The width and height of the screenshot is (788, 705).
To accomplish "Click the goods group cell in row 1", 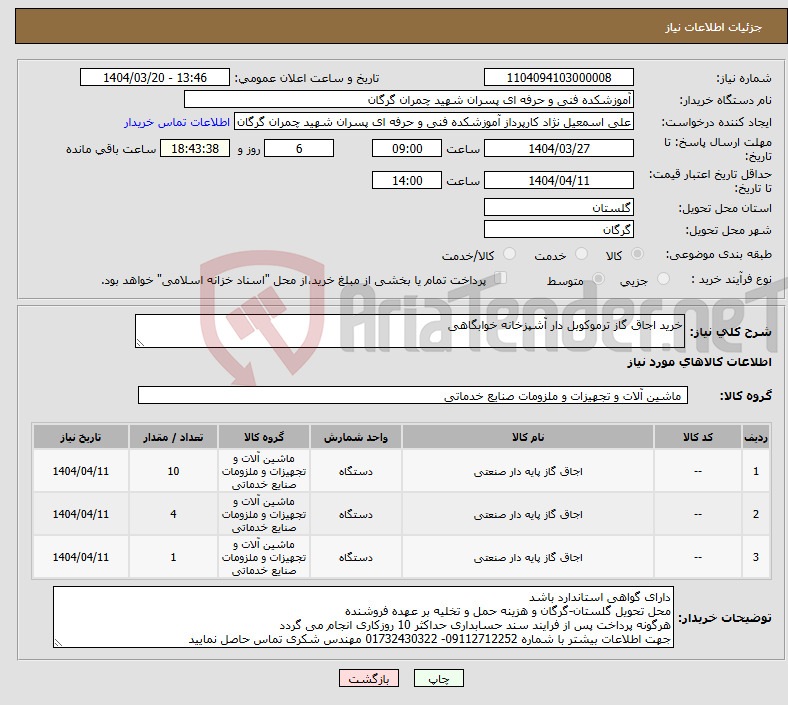I will pyautogui.click(x=264, y=471).
